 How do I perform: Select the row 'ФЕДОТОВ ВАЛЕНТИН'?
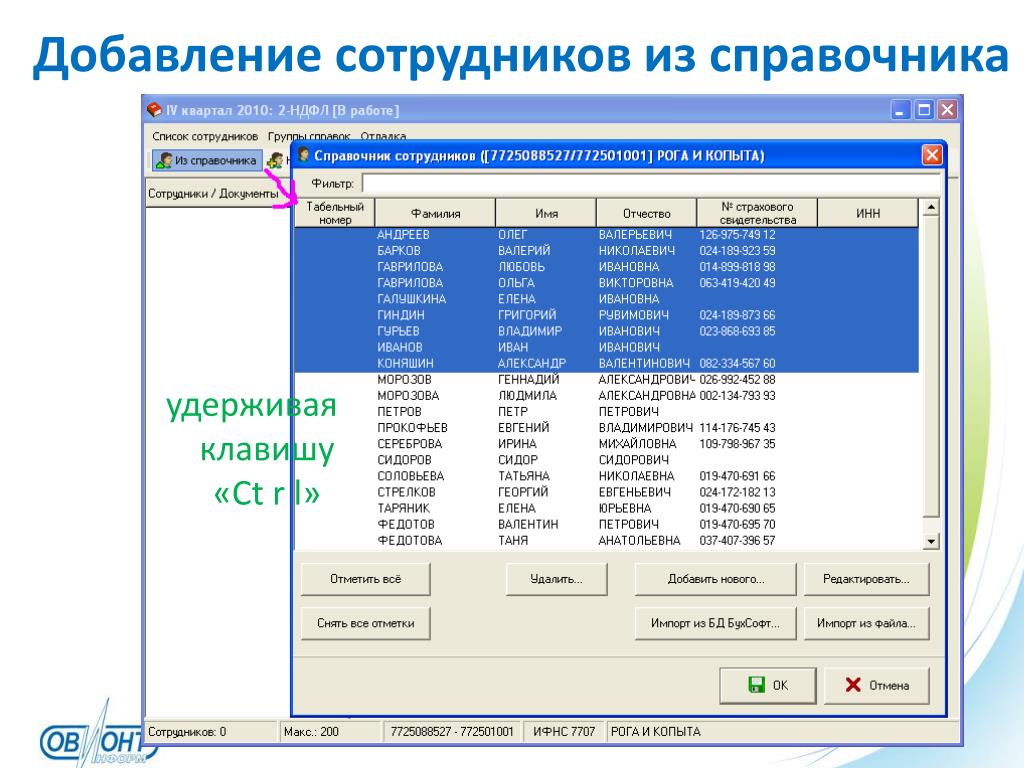[607, 524]
